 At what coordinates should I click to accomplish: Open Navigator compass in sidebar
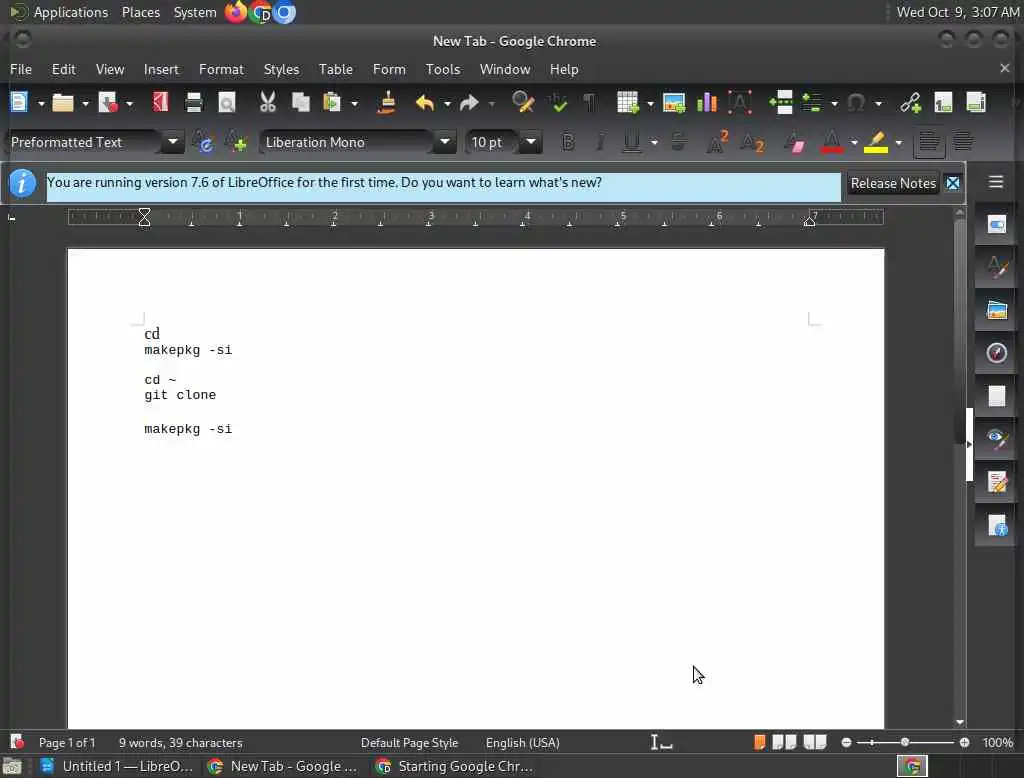click(x=996, y=353)
